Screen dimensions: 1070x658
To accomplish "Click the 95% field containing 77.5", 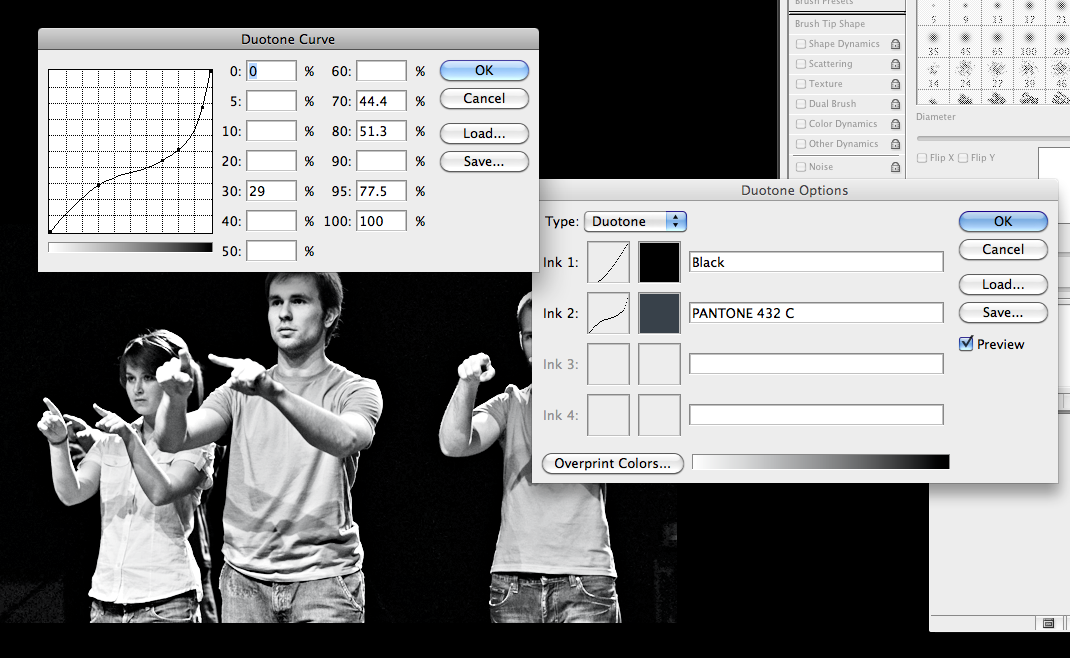I will click(381, 191).
